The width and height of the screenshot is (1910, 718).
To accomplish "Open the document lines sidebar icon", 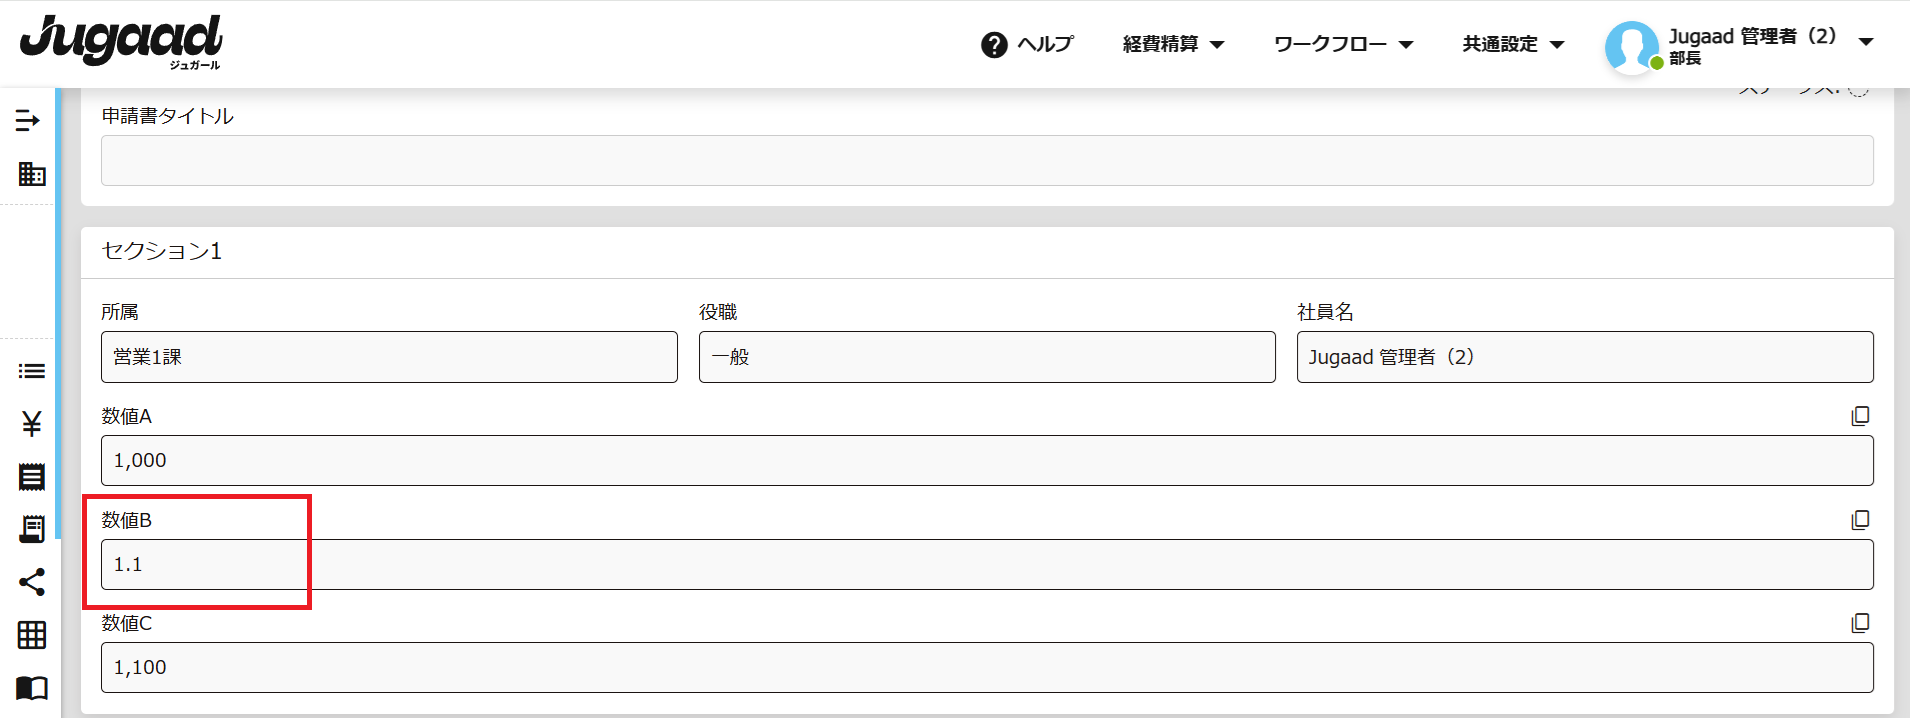I will 32,477.
